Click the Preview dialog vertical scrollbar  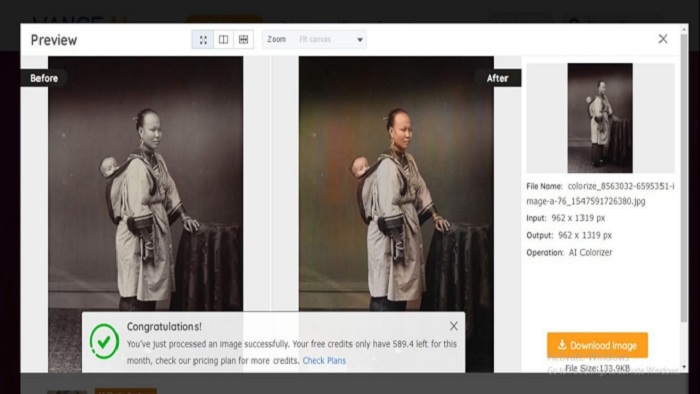tap(684, 178)
